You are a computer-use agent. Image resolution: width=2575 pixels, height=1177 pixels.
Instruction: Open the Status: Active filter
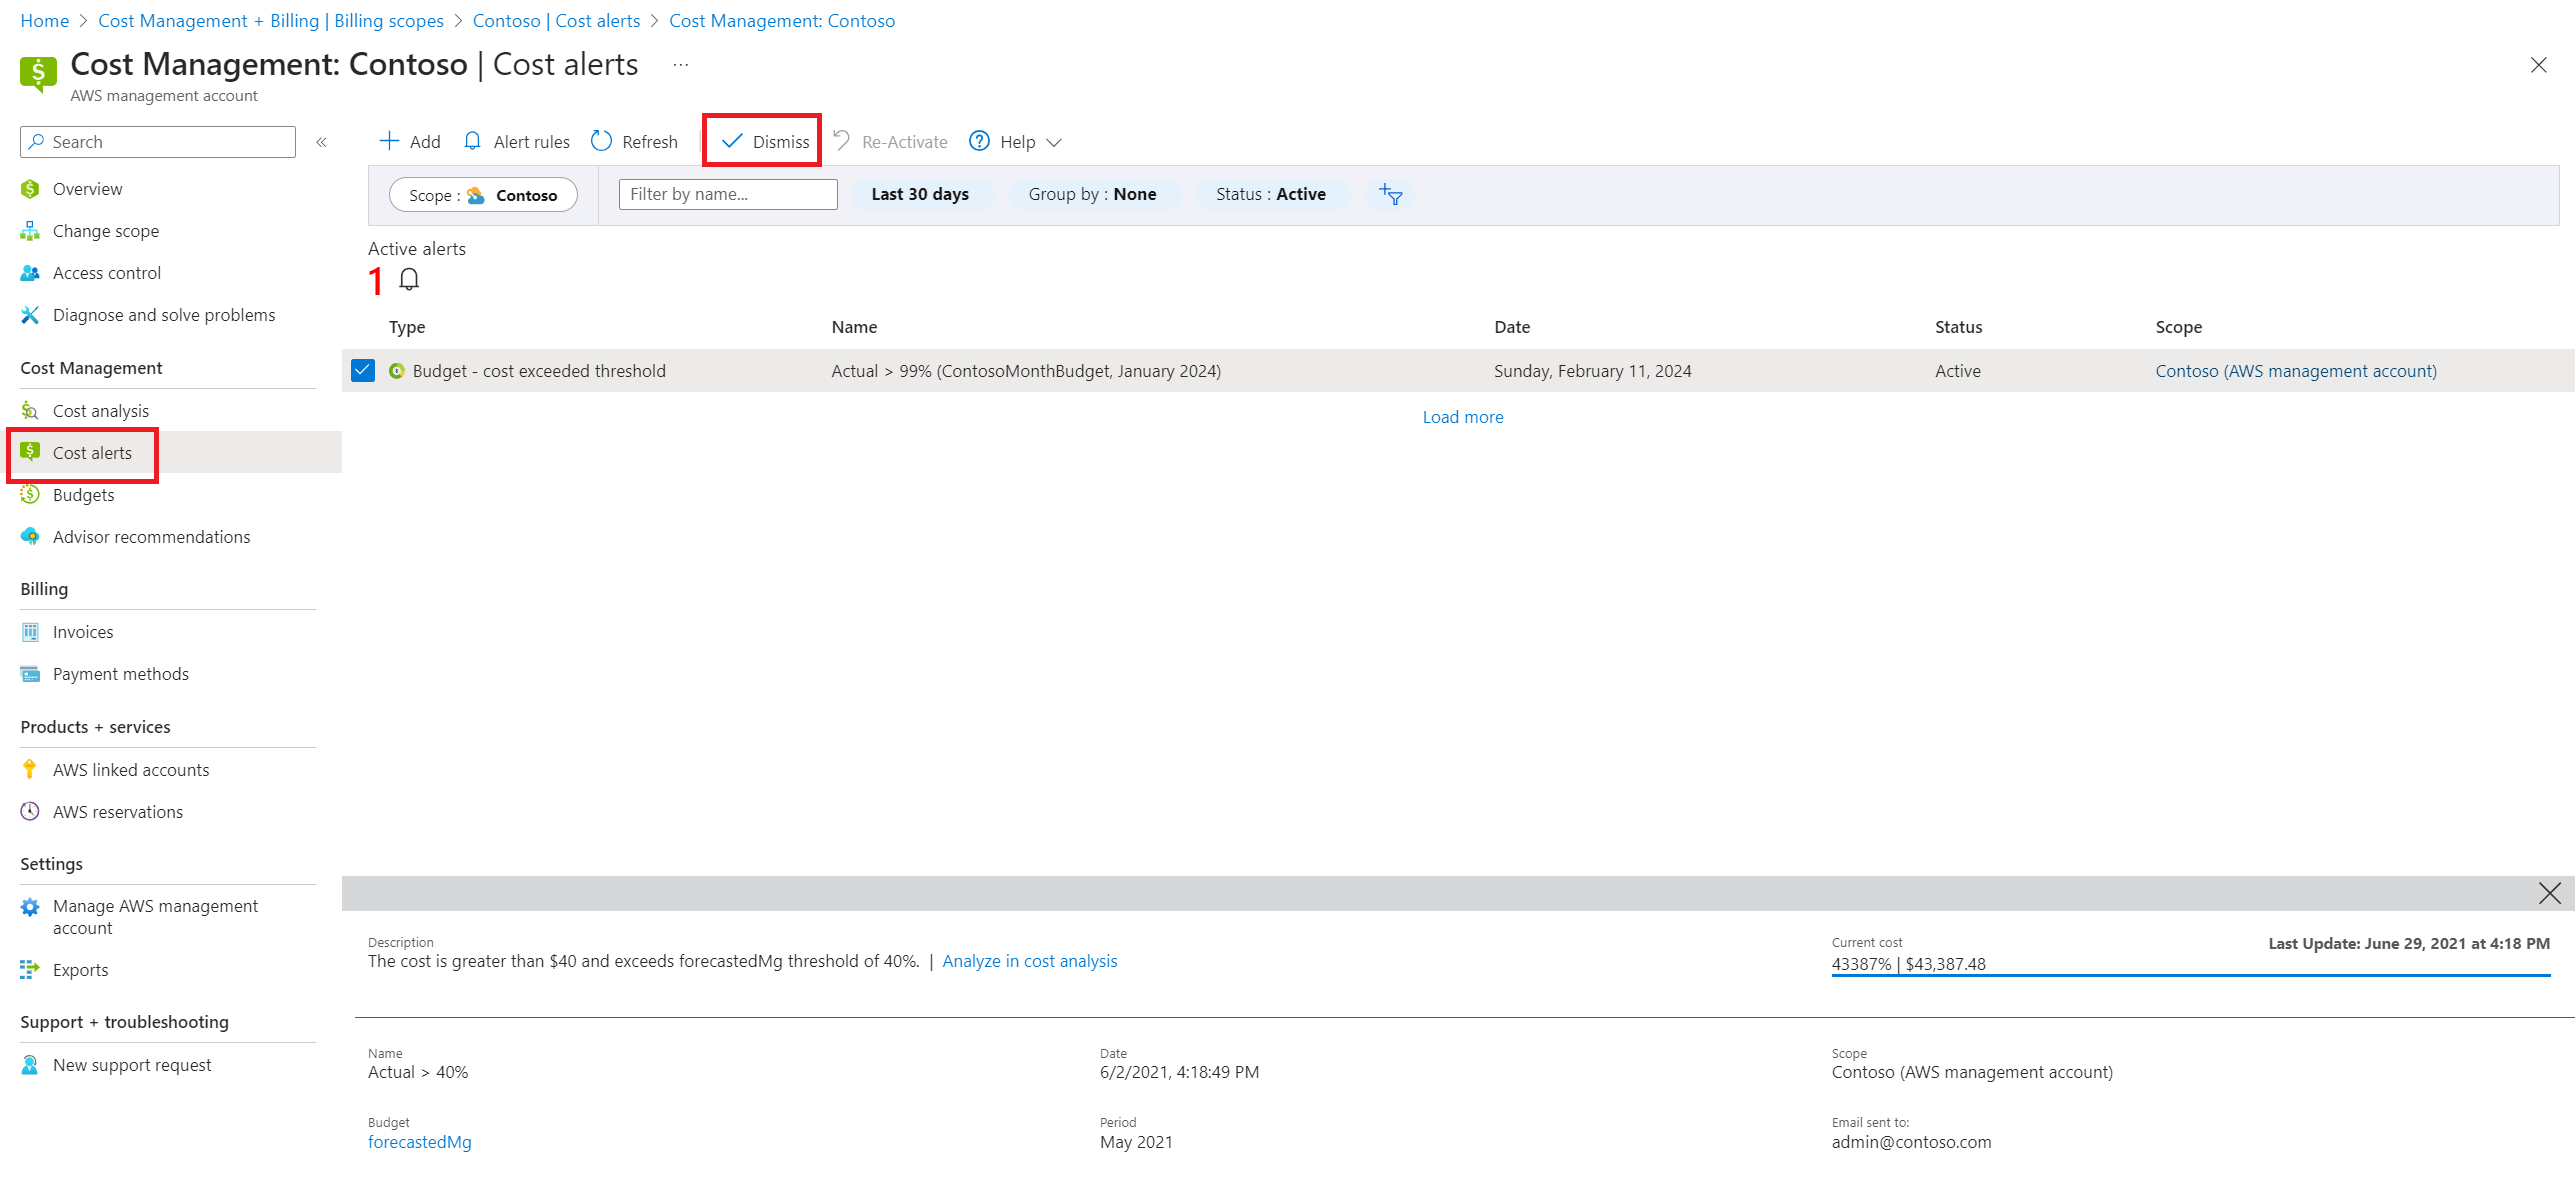point(1270,194)
